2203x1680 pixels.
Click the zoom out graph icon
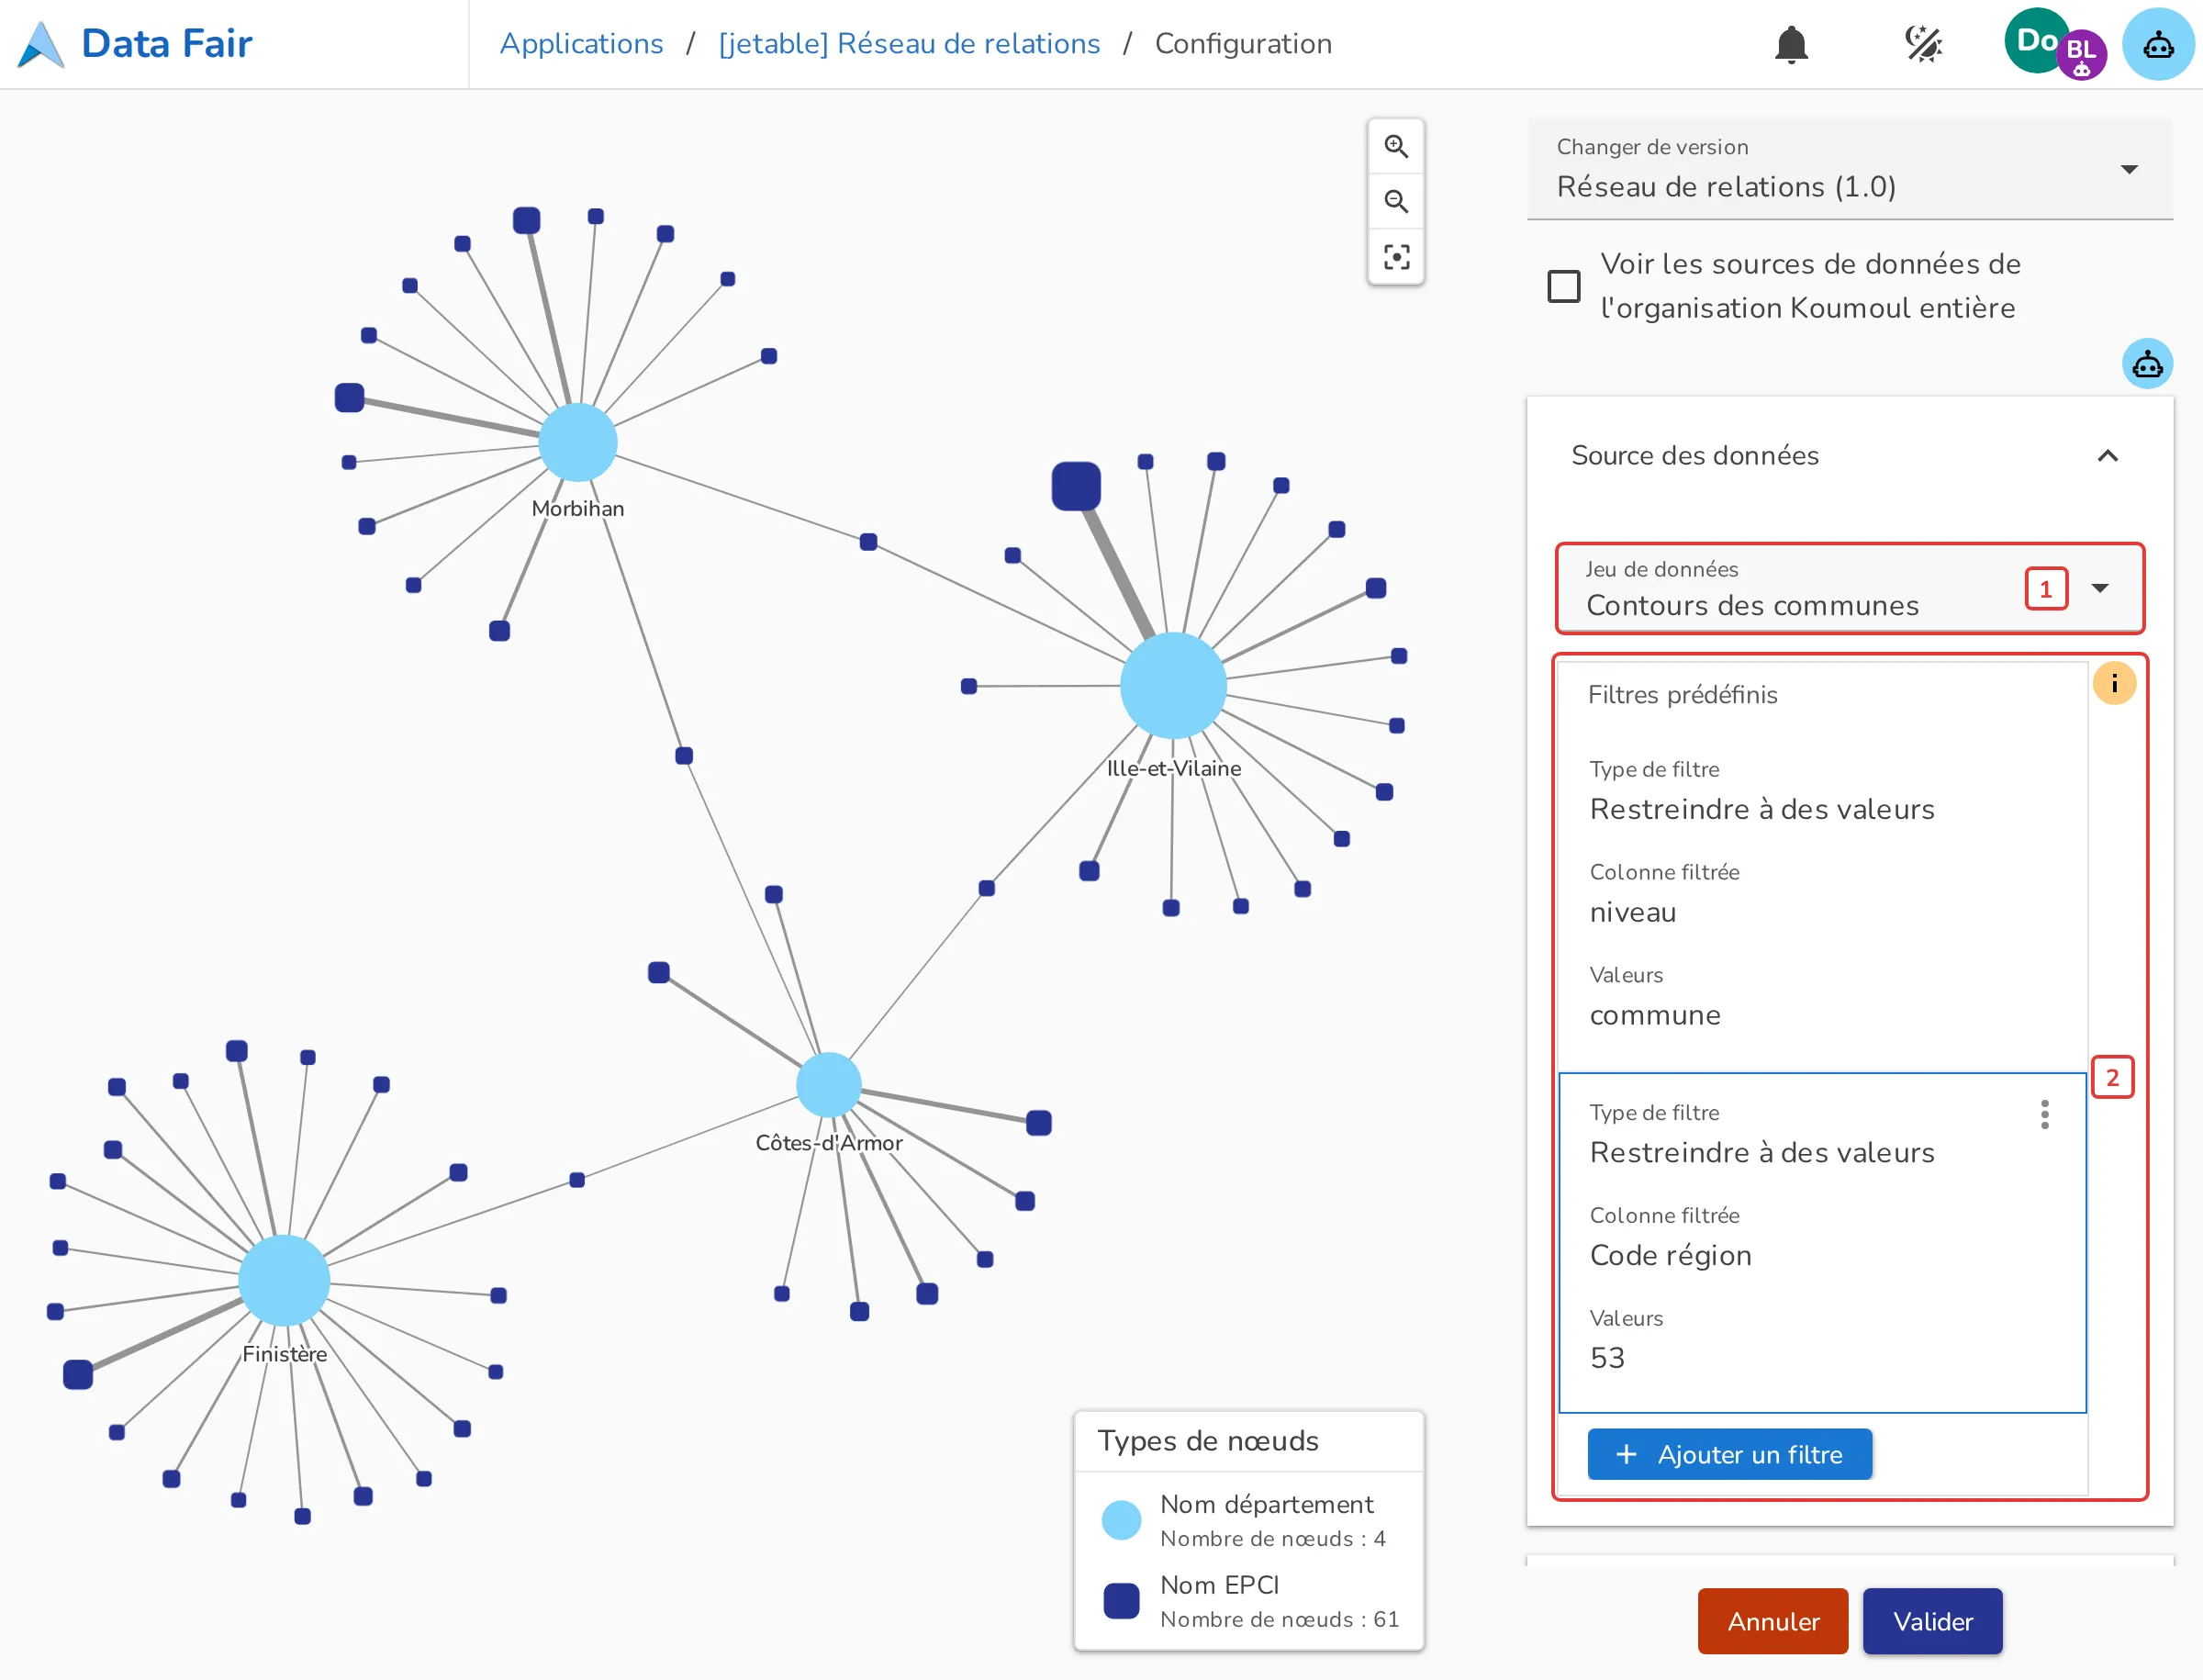1396,201
